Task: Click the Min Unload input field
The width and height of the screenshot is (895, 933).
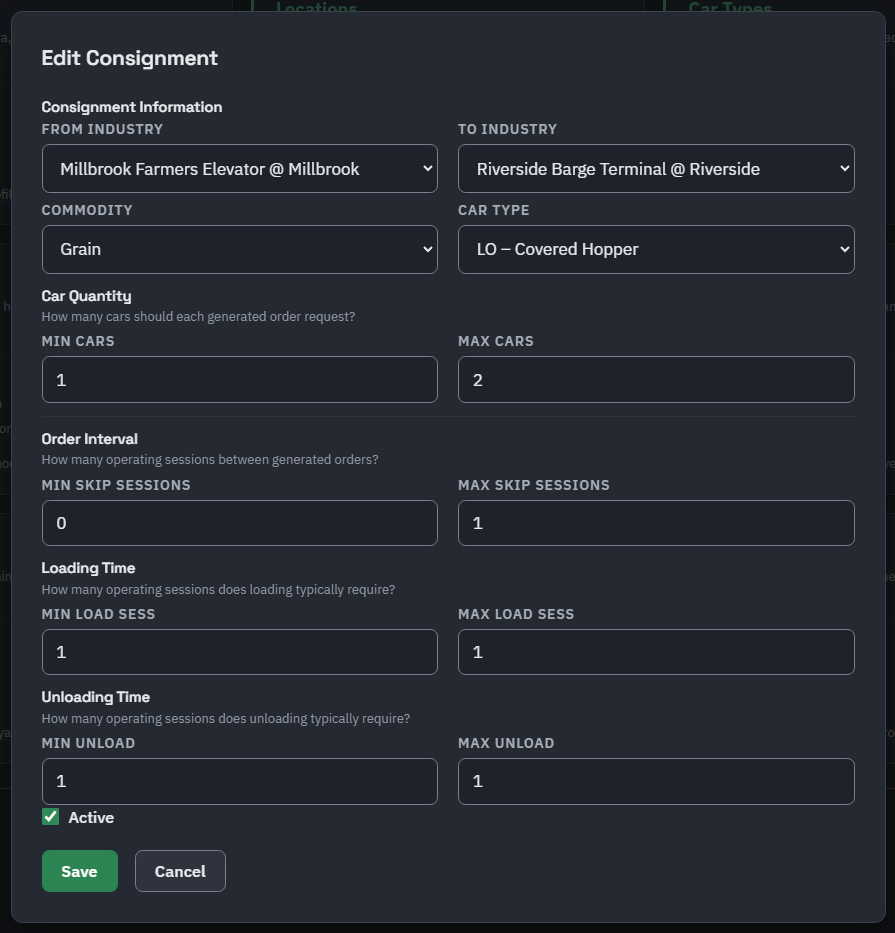Action: pos(239,781)
